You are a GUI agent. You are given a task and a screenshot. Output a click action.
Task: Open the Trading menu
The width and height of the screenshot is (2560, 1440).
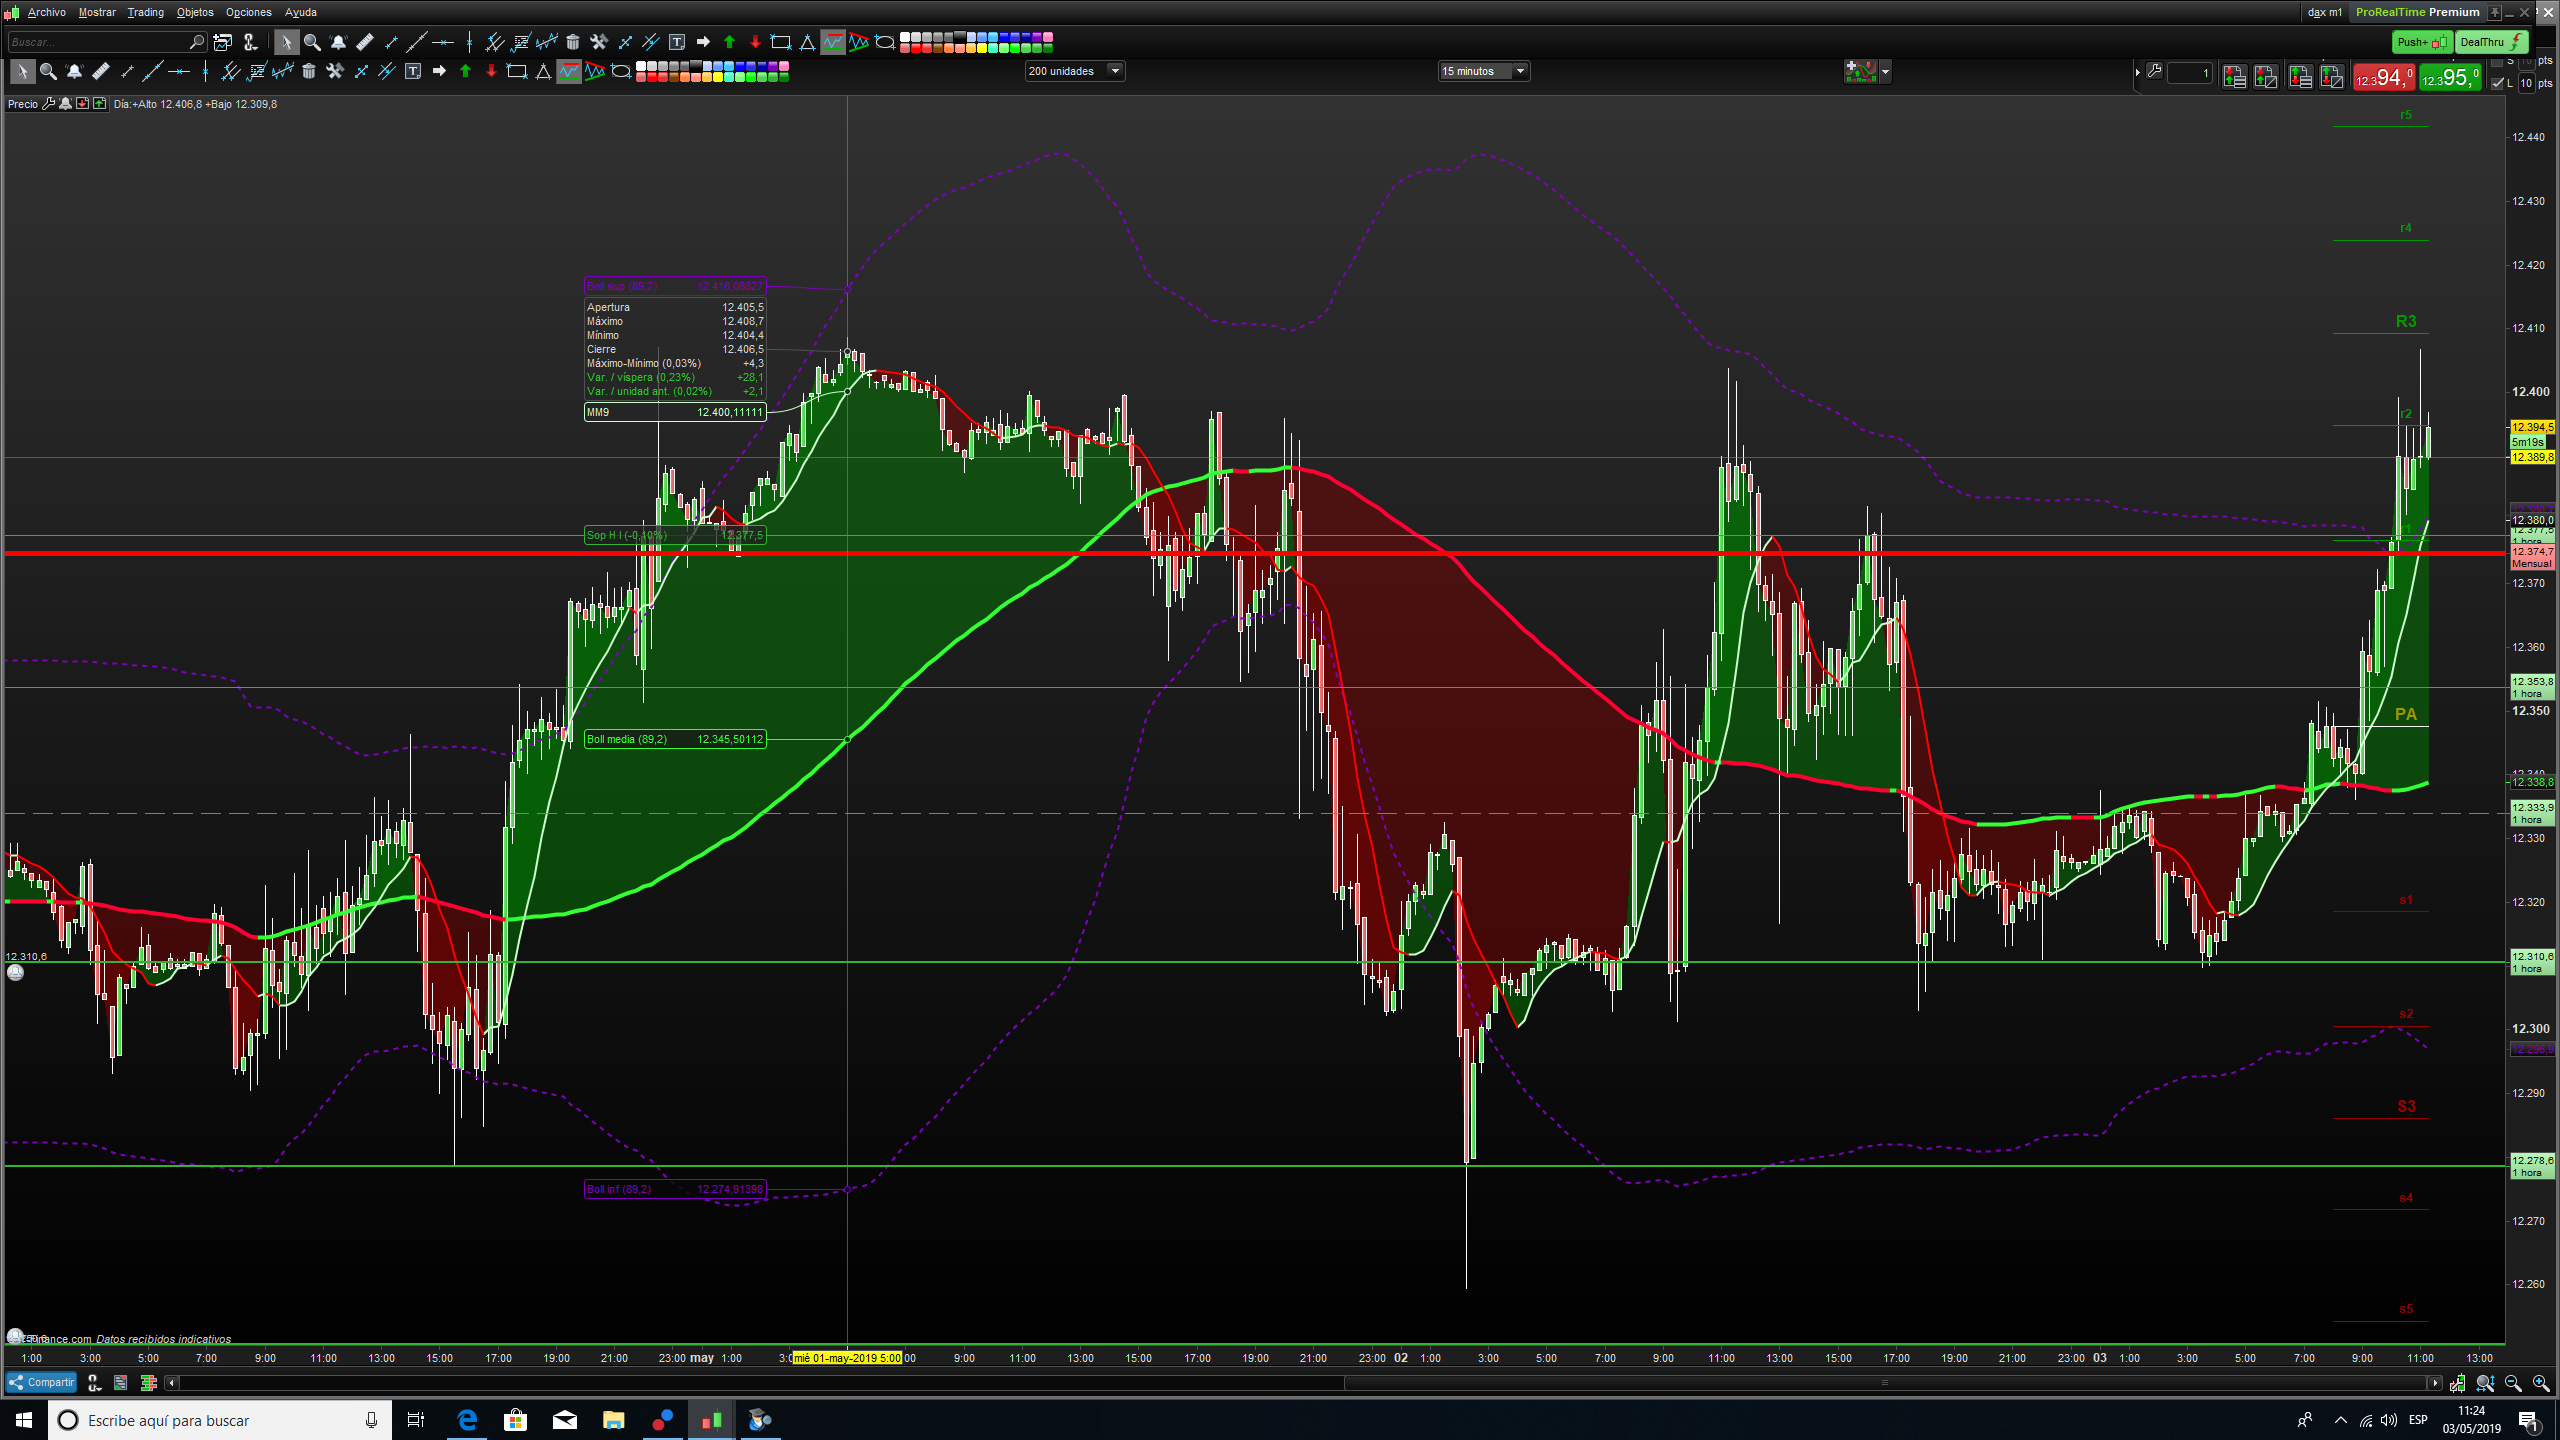(x=145, y=12)
